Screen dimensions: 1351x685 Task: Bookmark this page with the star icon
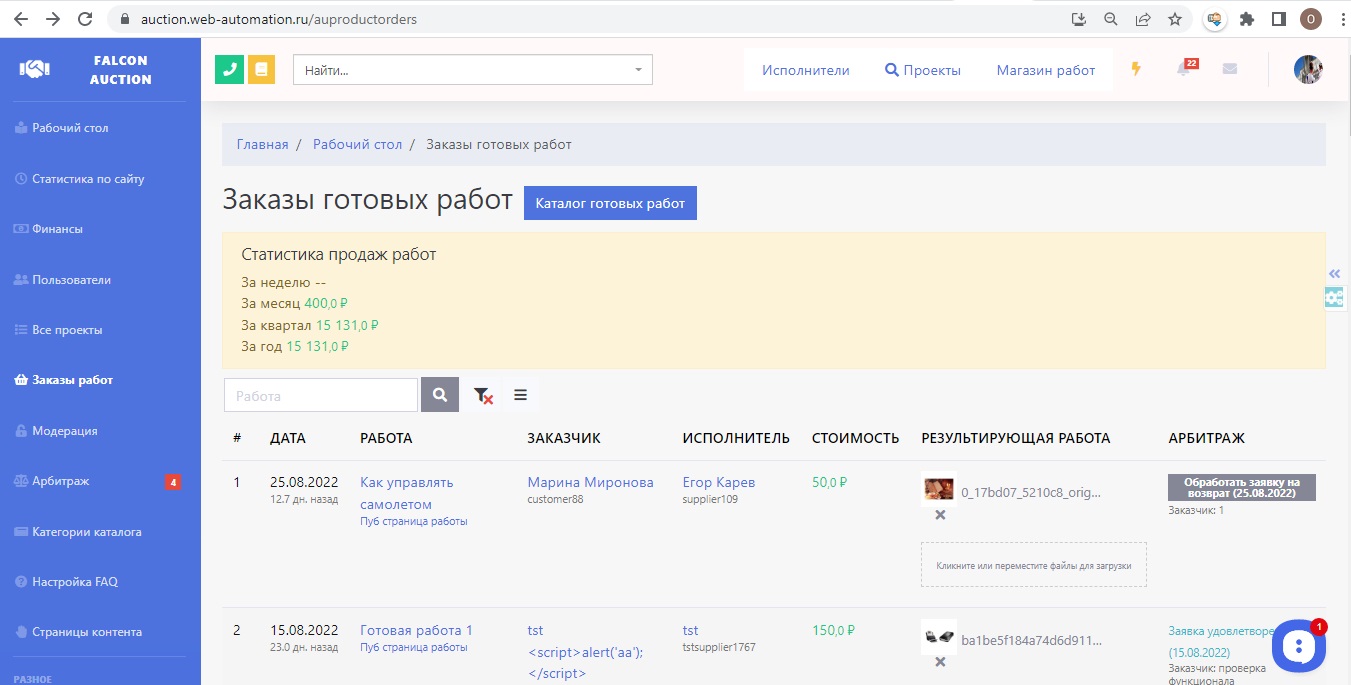point(1175,19)
